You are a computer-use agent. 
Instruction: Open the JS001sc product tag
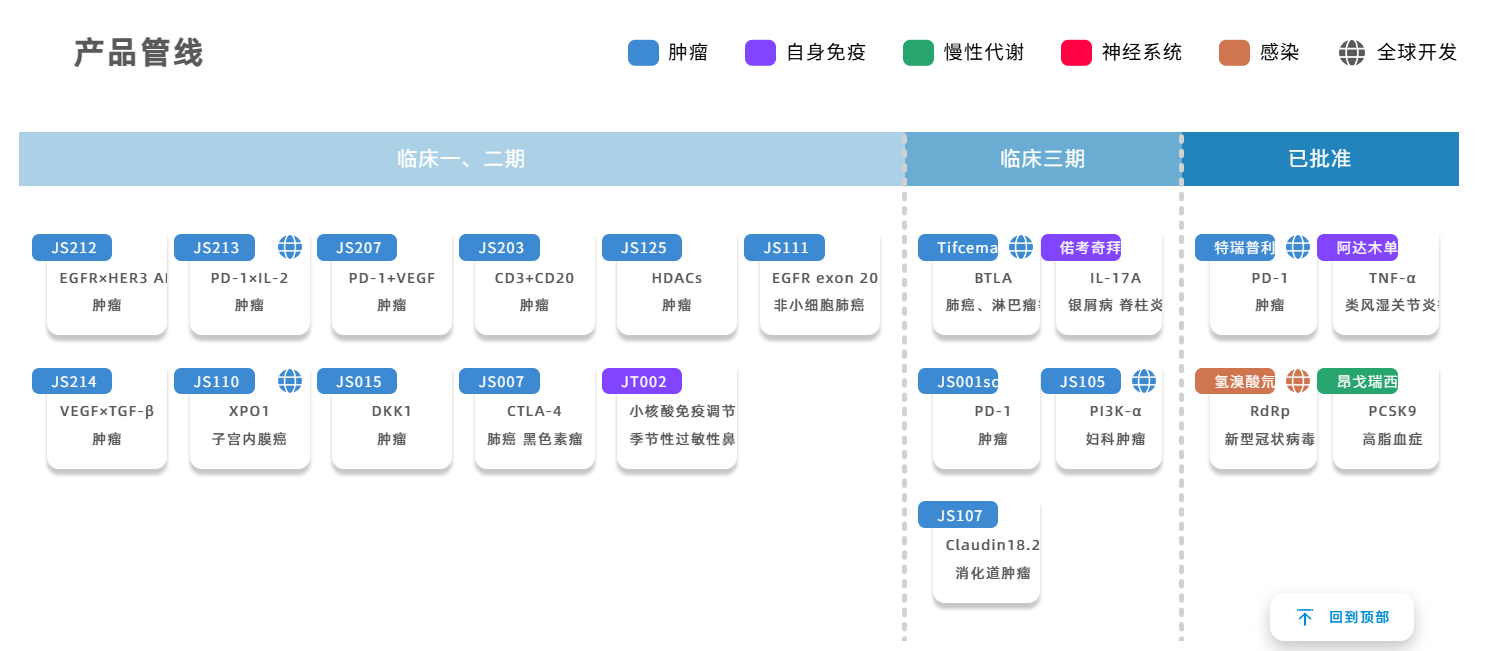(x=958, y=381)
